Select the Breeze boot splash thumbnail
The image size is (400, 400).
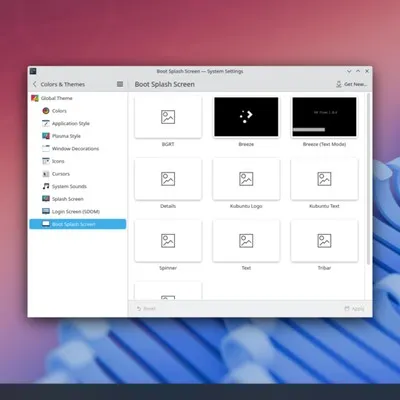tap(246, 117)
